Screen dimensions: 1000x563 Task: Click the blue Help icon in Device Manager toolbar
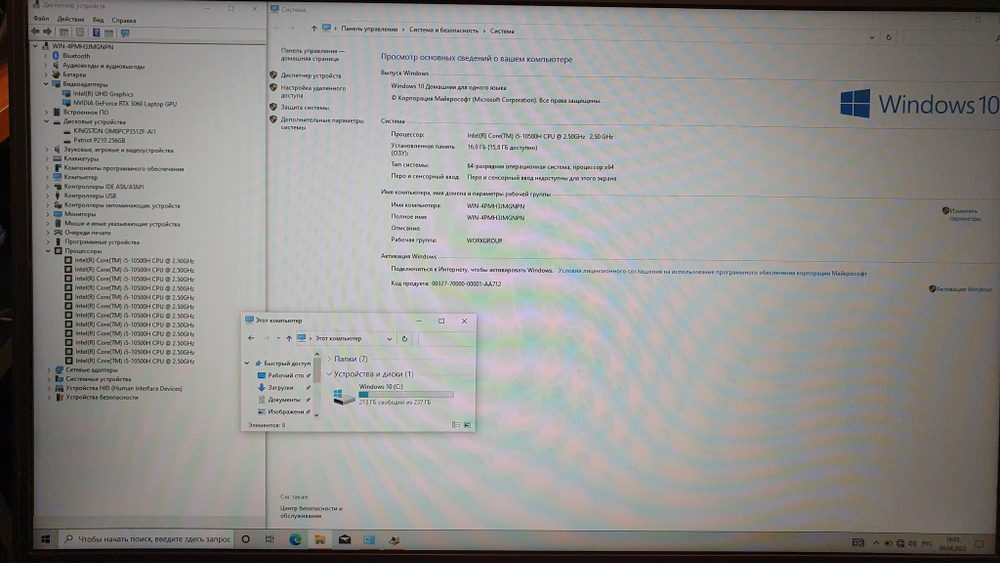(96, 32)
